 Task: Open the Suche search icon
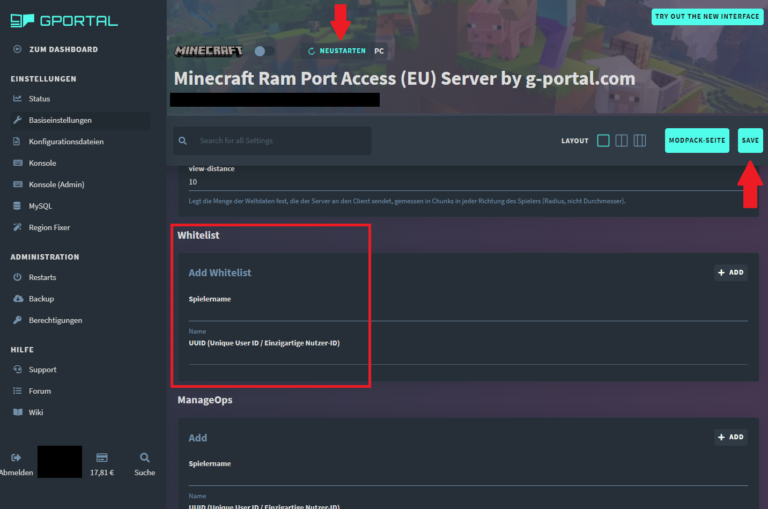click(x=144, y=458)
